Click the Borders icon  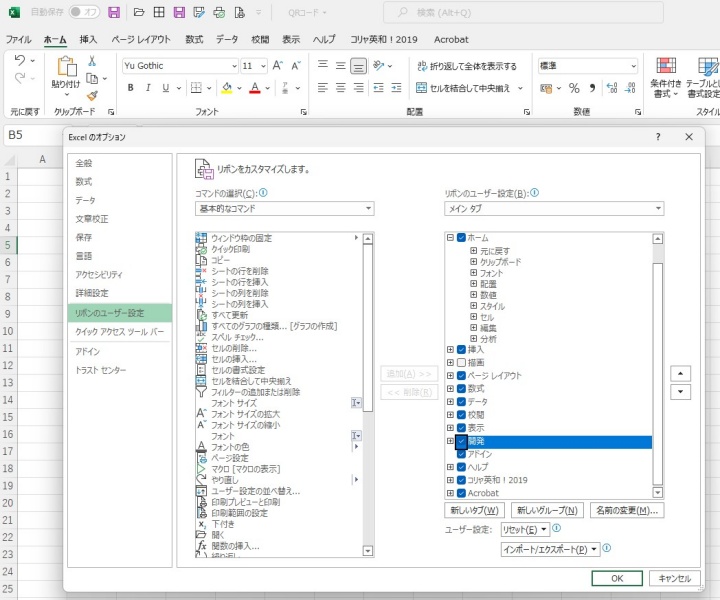(196, 88)
